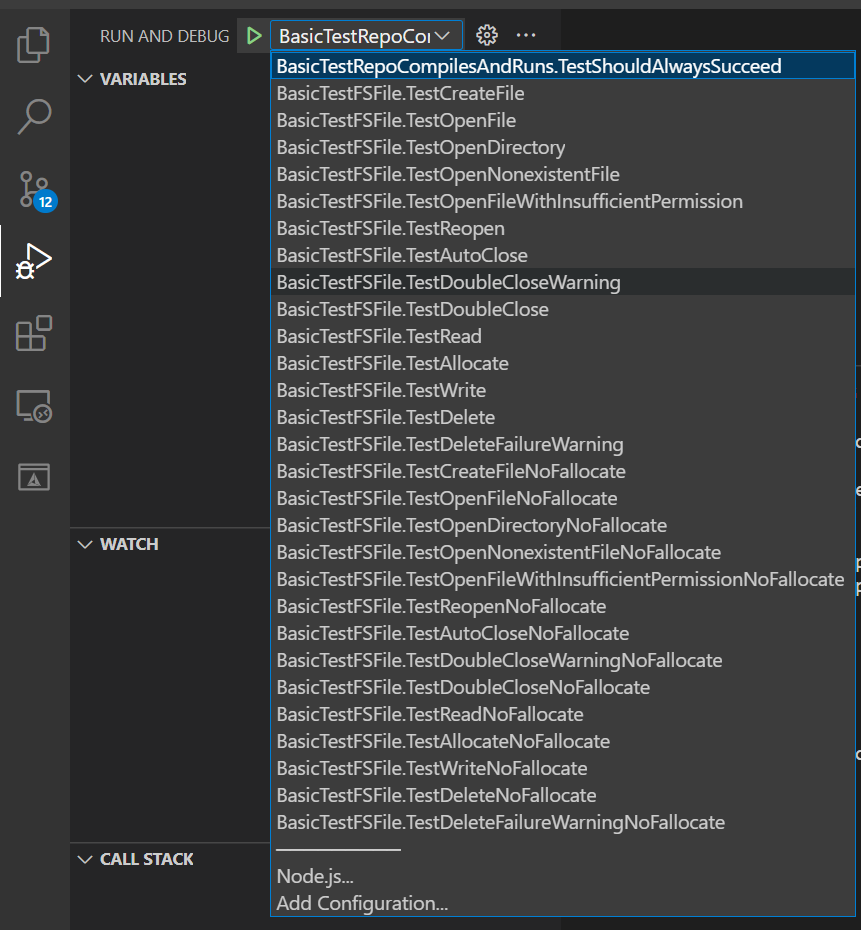Click Add Configuration... entry
This screenshot has height=930, width=861.
pos(362,903)
